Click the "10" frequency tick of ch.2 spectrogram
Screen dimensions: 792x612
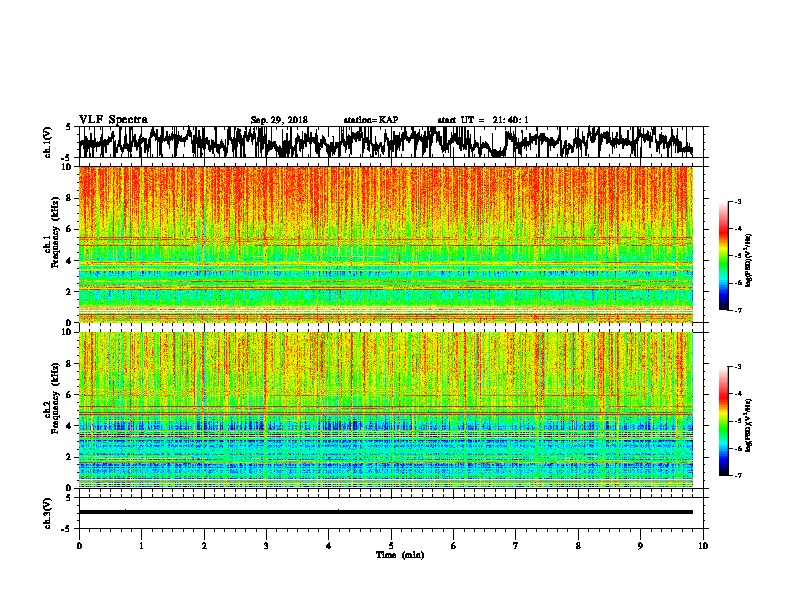(68, 332)
